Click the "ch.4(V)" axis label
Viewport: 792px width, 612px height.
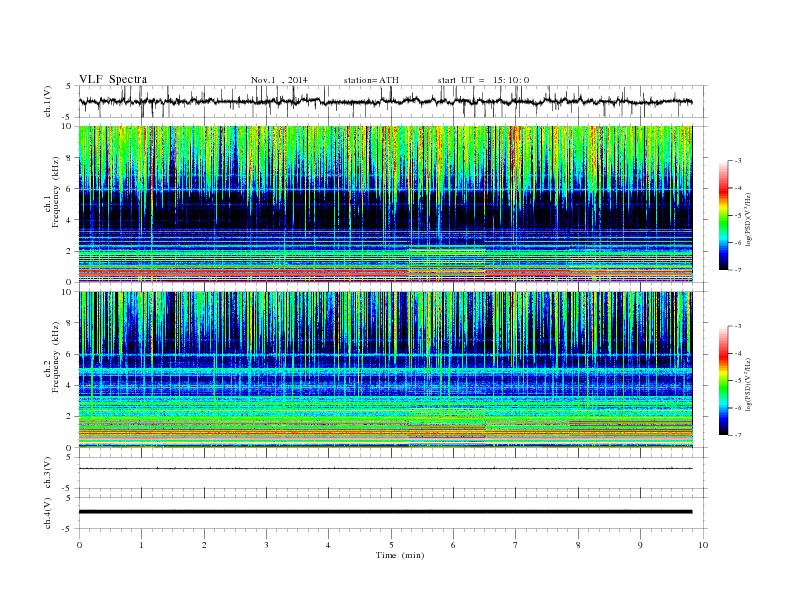[48, 513]
